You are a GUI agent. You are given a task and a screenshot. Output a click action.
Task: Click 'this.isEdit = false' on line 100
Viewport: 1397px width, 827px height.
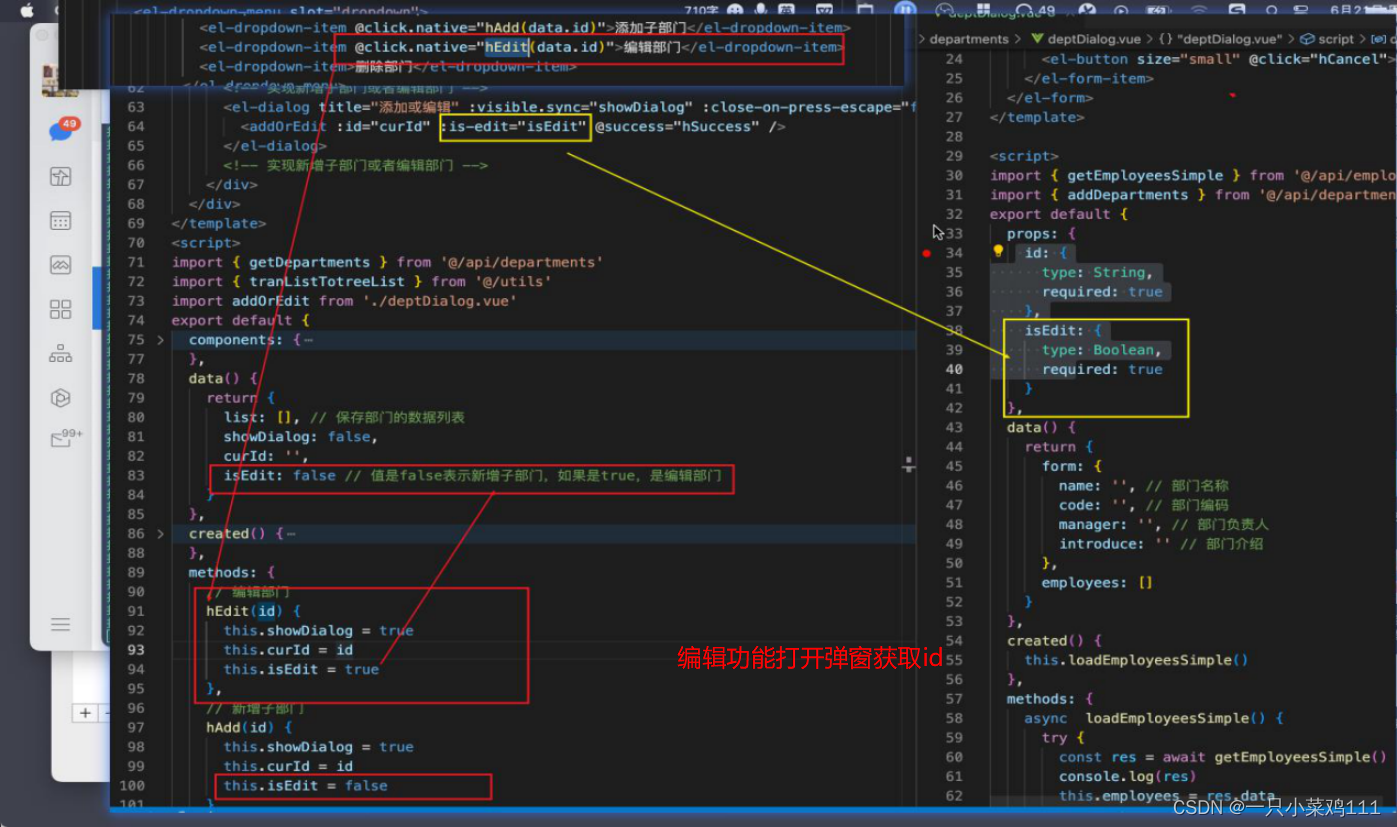tap(305, 786)
